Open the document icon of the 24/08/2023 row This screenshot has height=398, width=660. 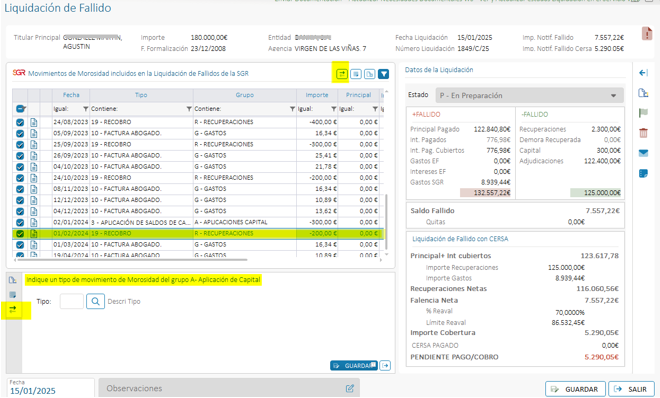point(34,122)
